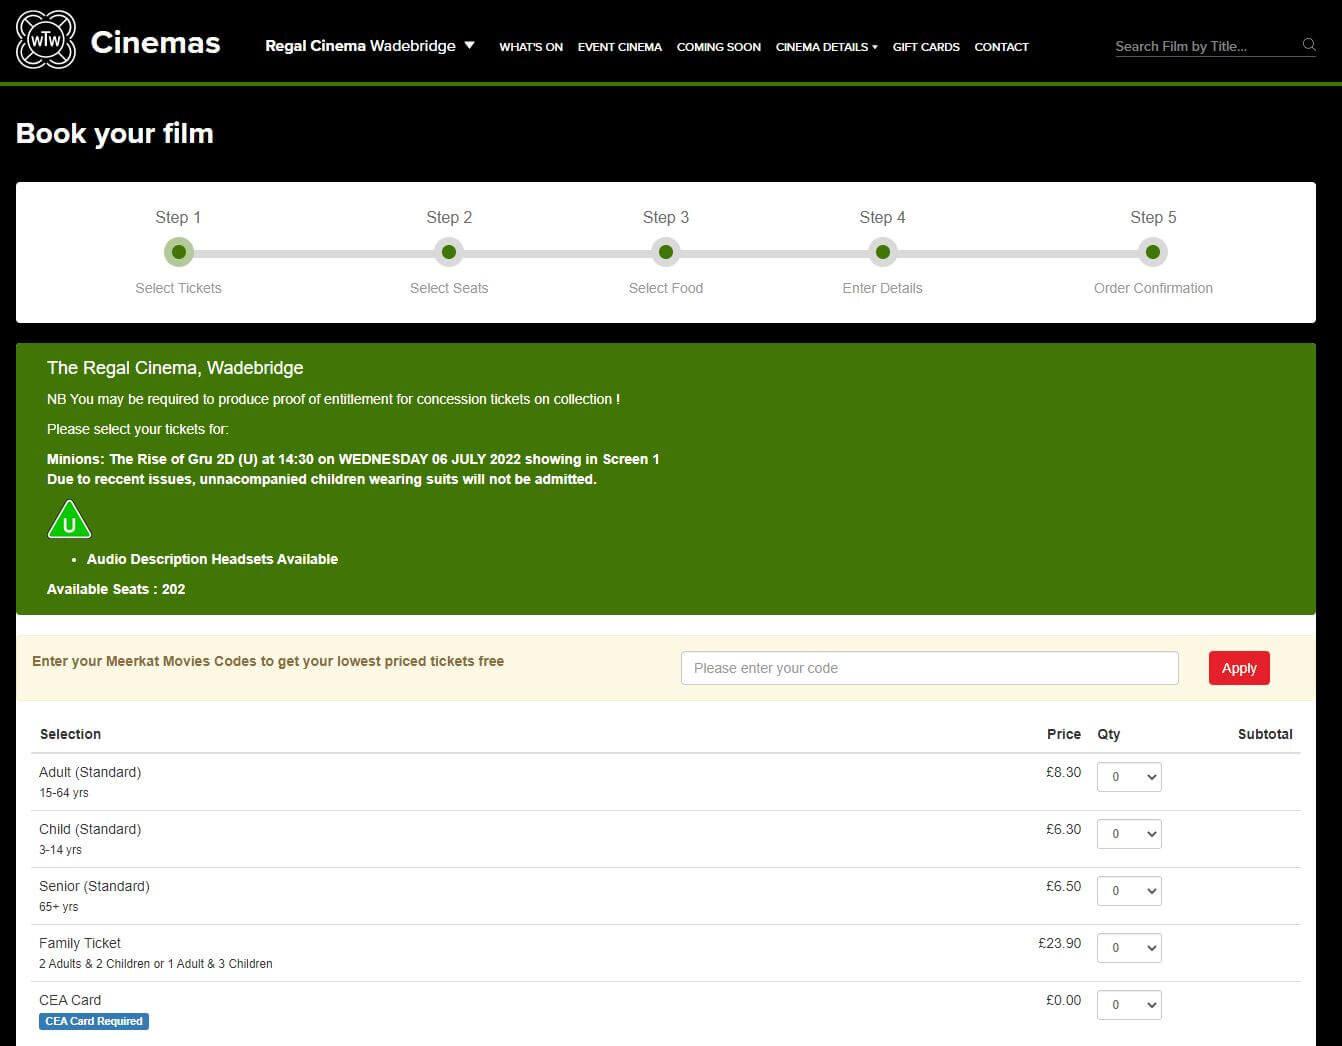Expand the Cinema Details menu
The height and width of the screenshot is (1046, 1342).
pos(826,47)
